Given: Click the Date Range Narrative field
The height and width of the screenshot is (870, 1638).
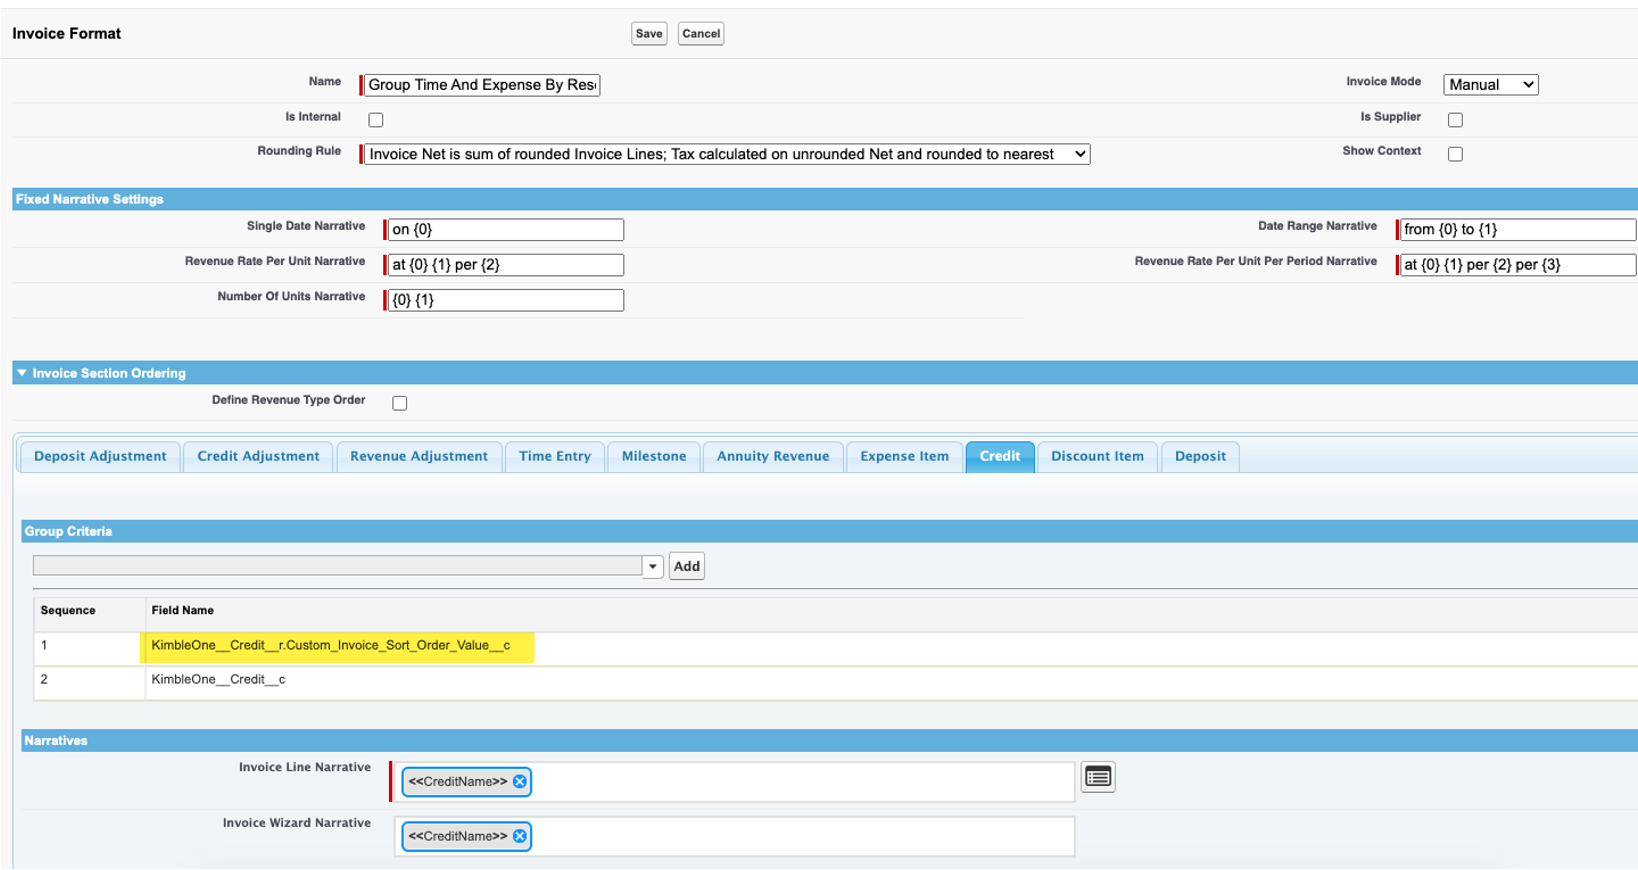Looking at the screenshot, I should tap(1518, 230).
